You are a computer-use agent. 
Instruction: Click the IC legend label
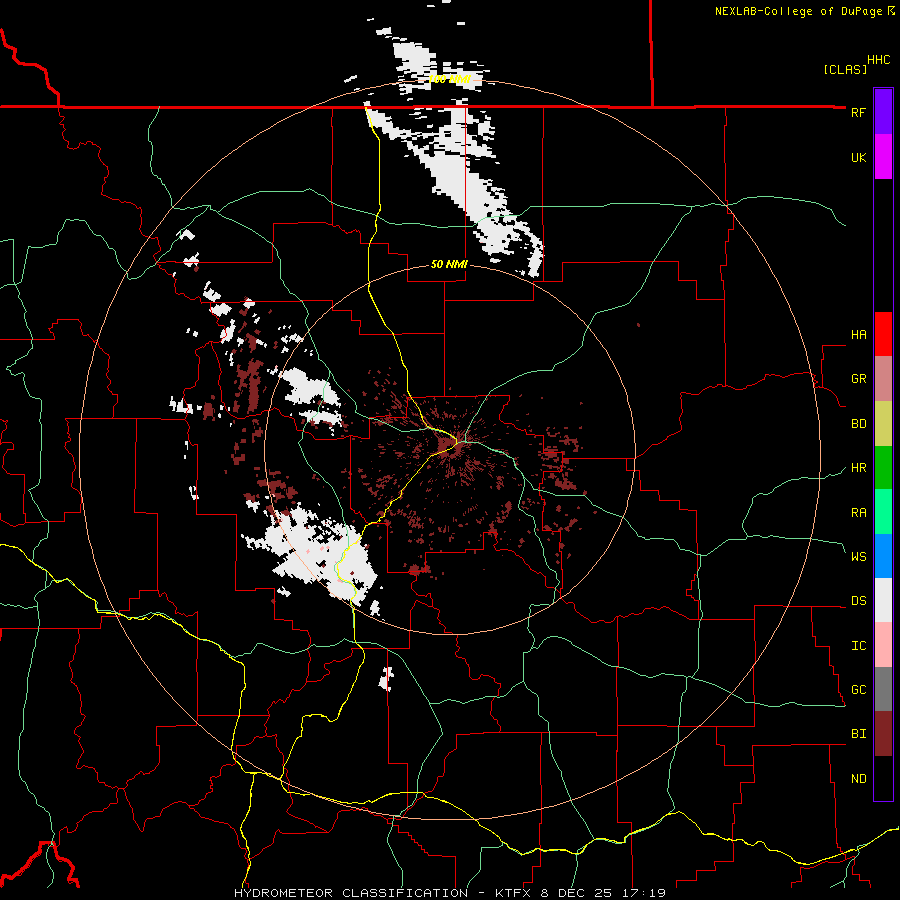tap(858, 646)
